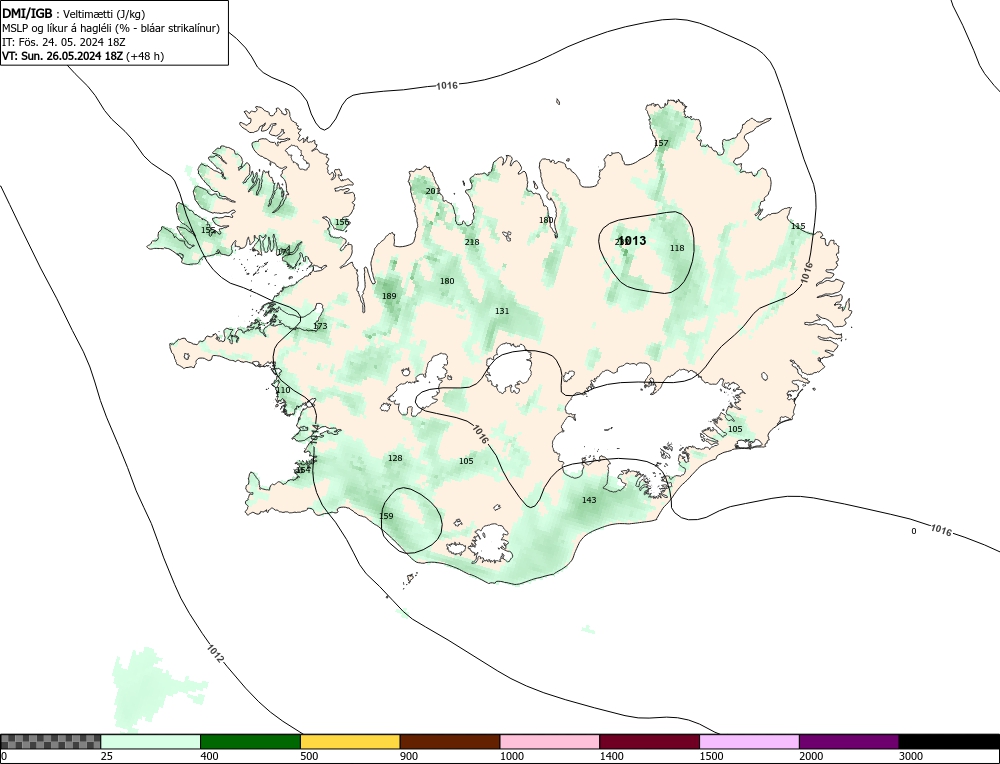Viewport: 1000px width, 764px height.
Task: Select the black 3000+ legend swatch
Action: (x=949, y=741)
